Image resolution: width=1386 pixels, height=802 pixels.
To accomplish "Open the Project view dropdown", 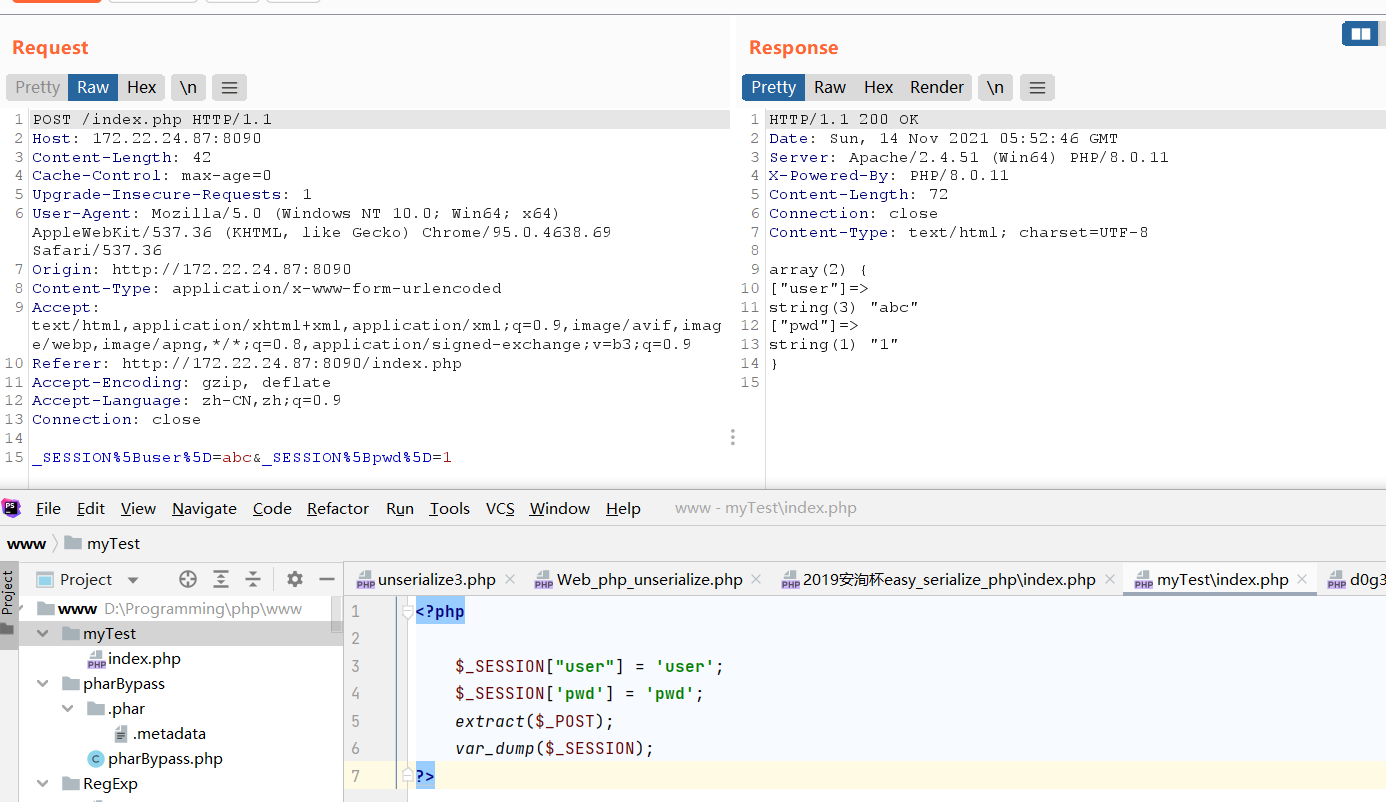I will tap(133, 580).
